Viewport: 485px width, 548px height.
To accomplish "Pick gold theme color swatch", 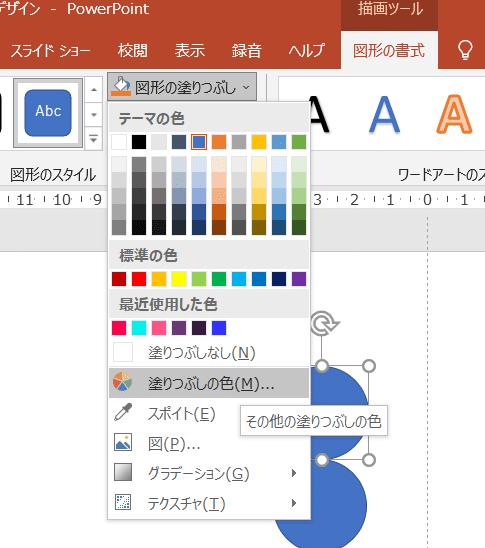I will (x=259, y=142).
